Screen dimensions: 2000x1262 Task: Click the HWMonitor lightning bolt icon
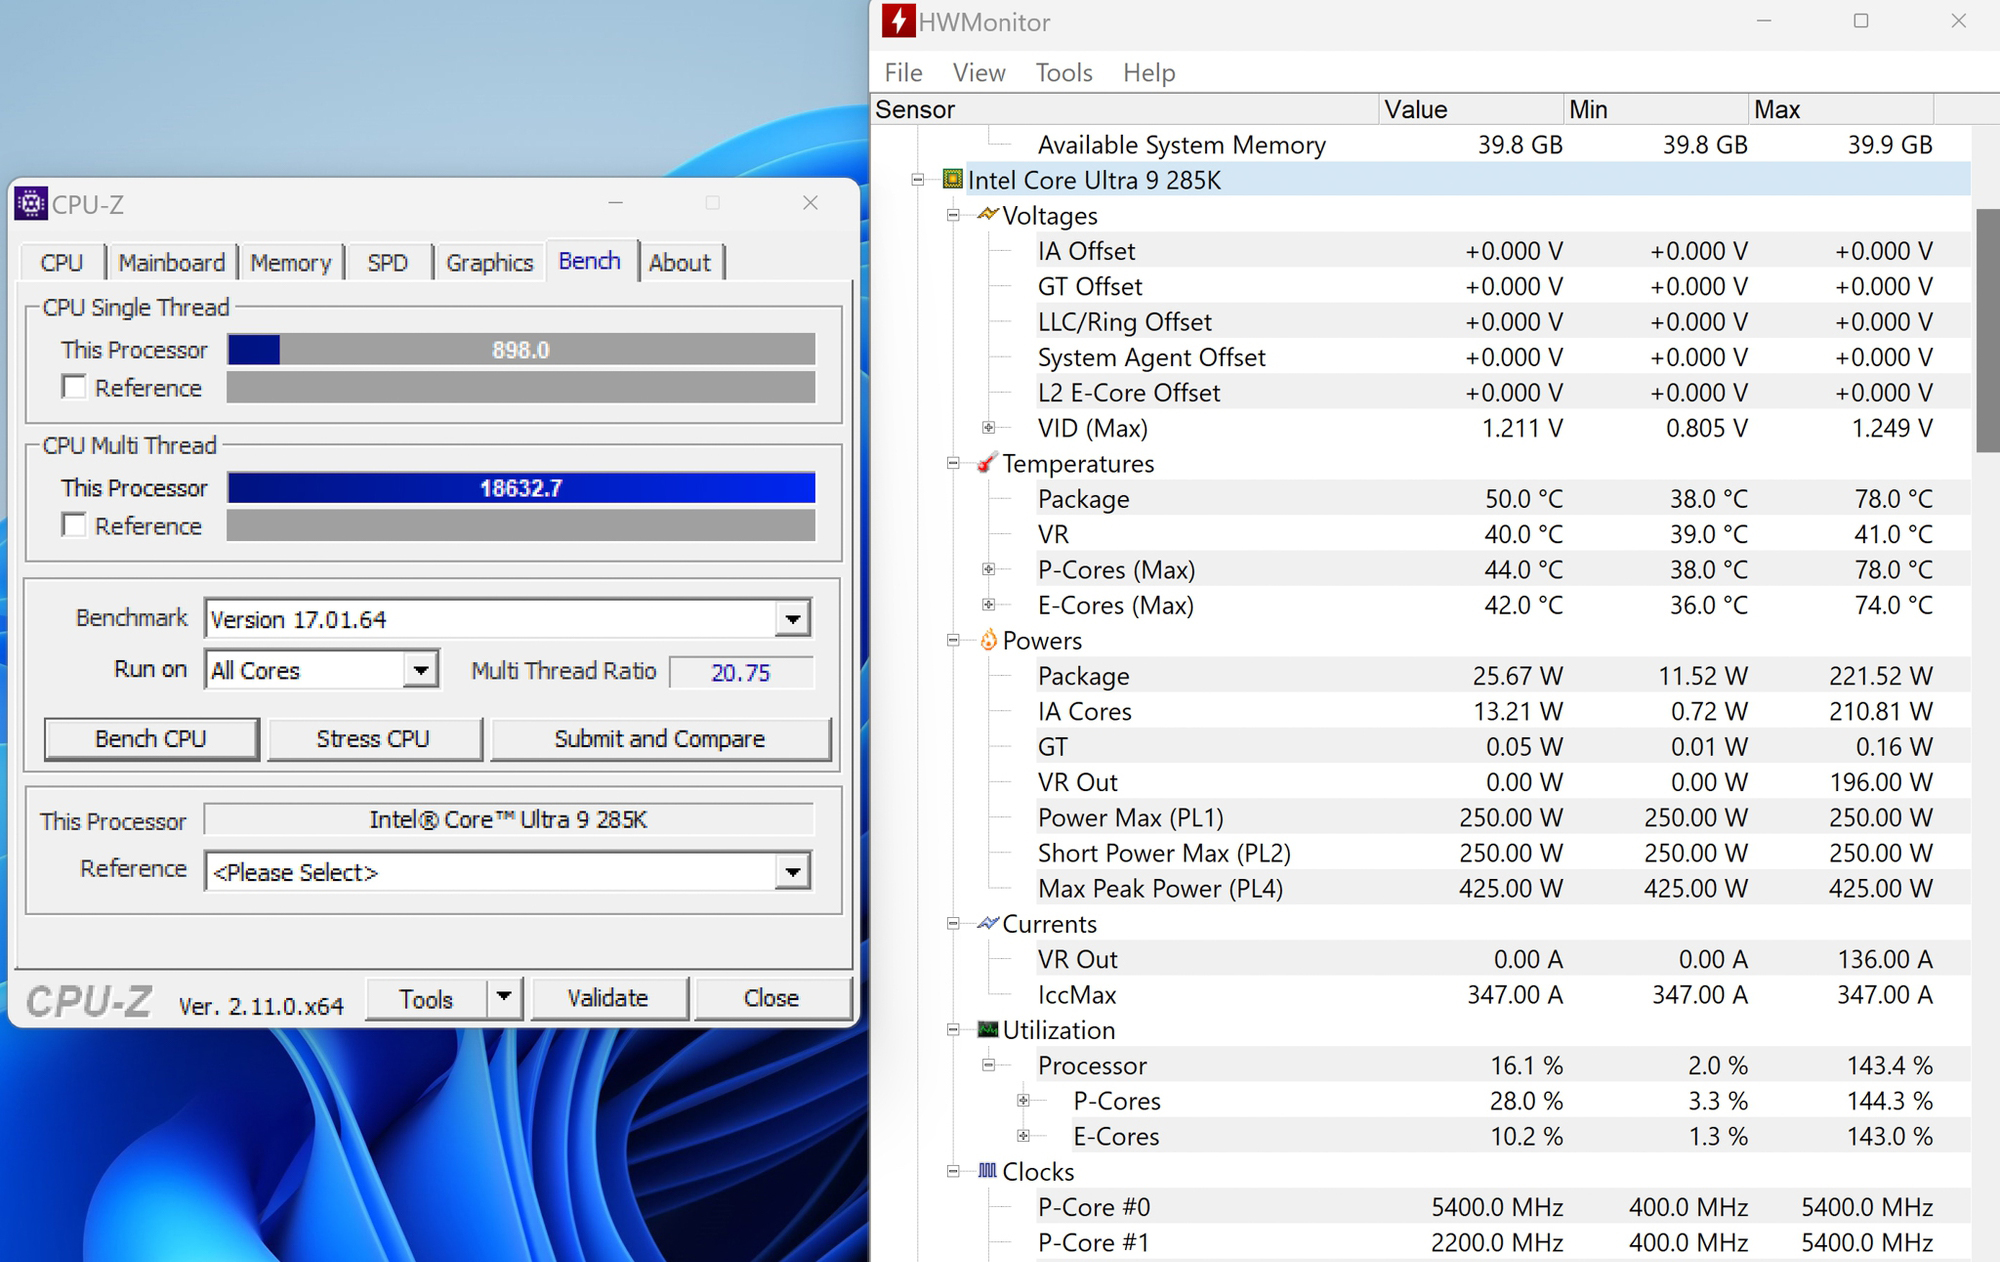click(898, 21)
